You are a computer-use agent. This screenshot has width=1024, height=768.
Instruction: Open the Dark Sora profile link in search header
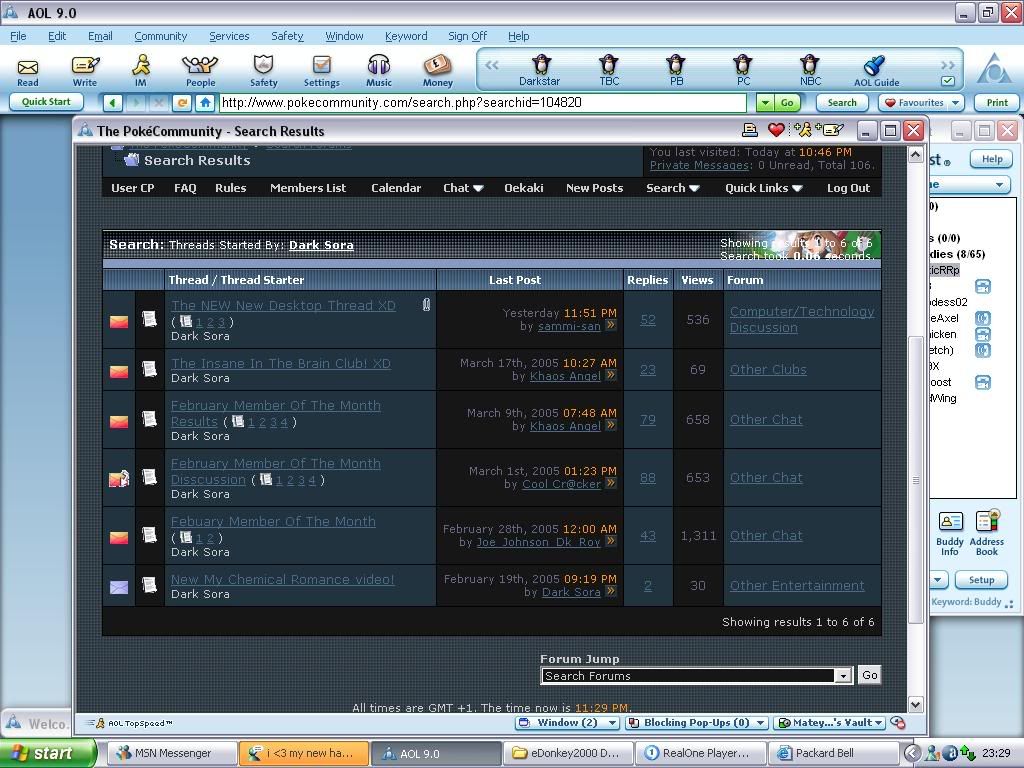tap(321, 245)
